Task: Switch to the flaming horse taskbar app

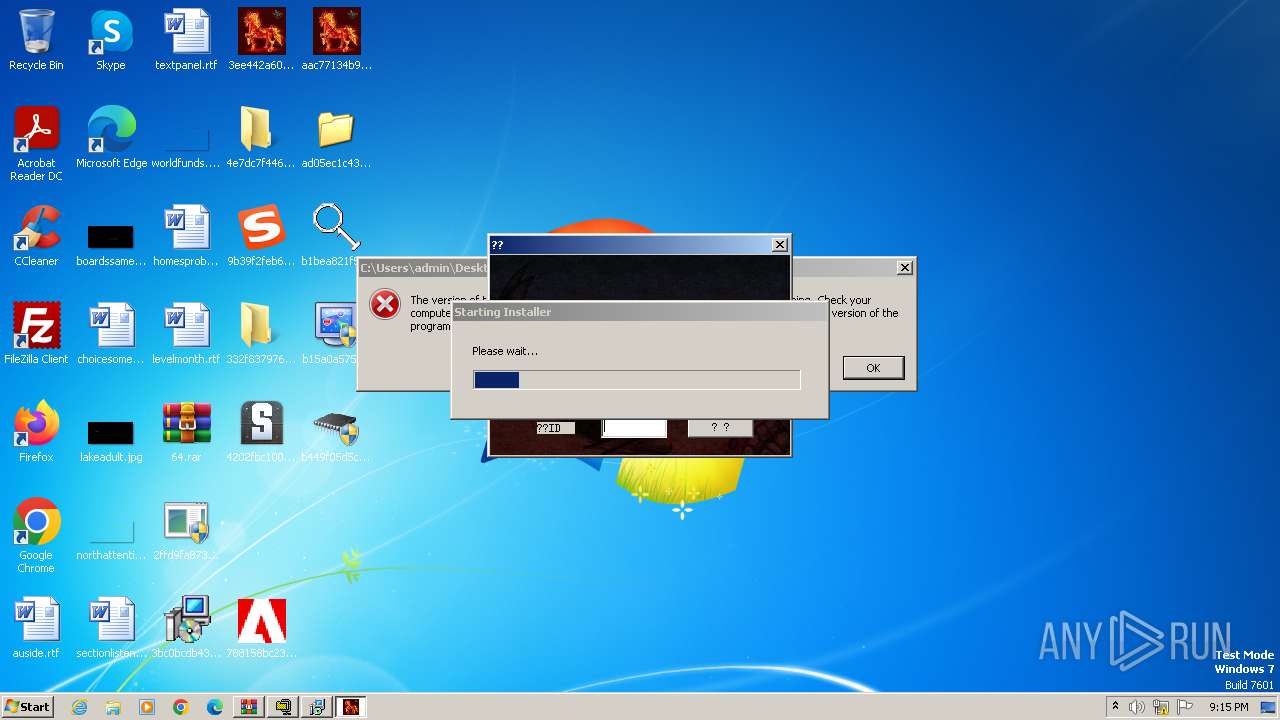Action: click(x=351, y=707)
